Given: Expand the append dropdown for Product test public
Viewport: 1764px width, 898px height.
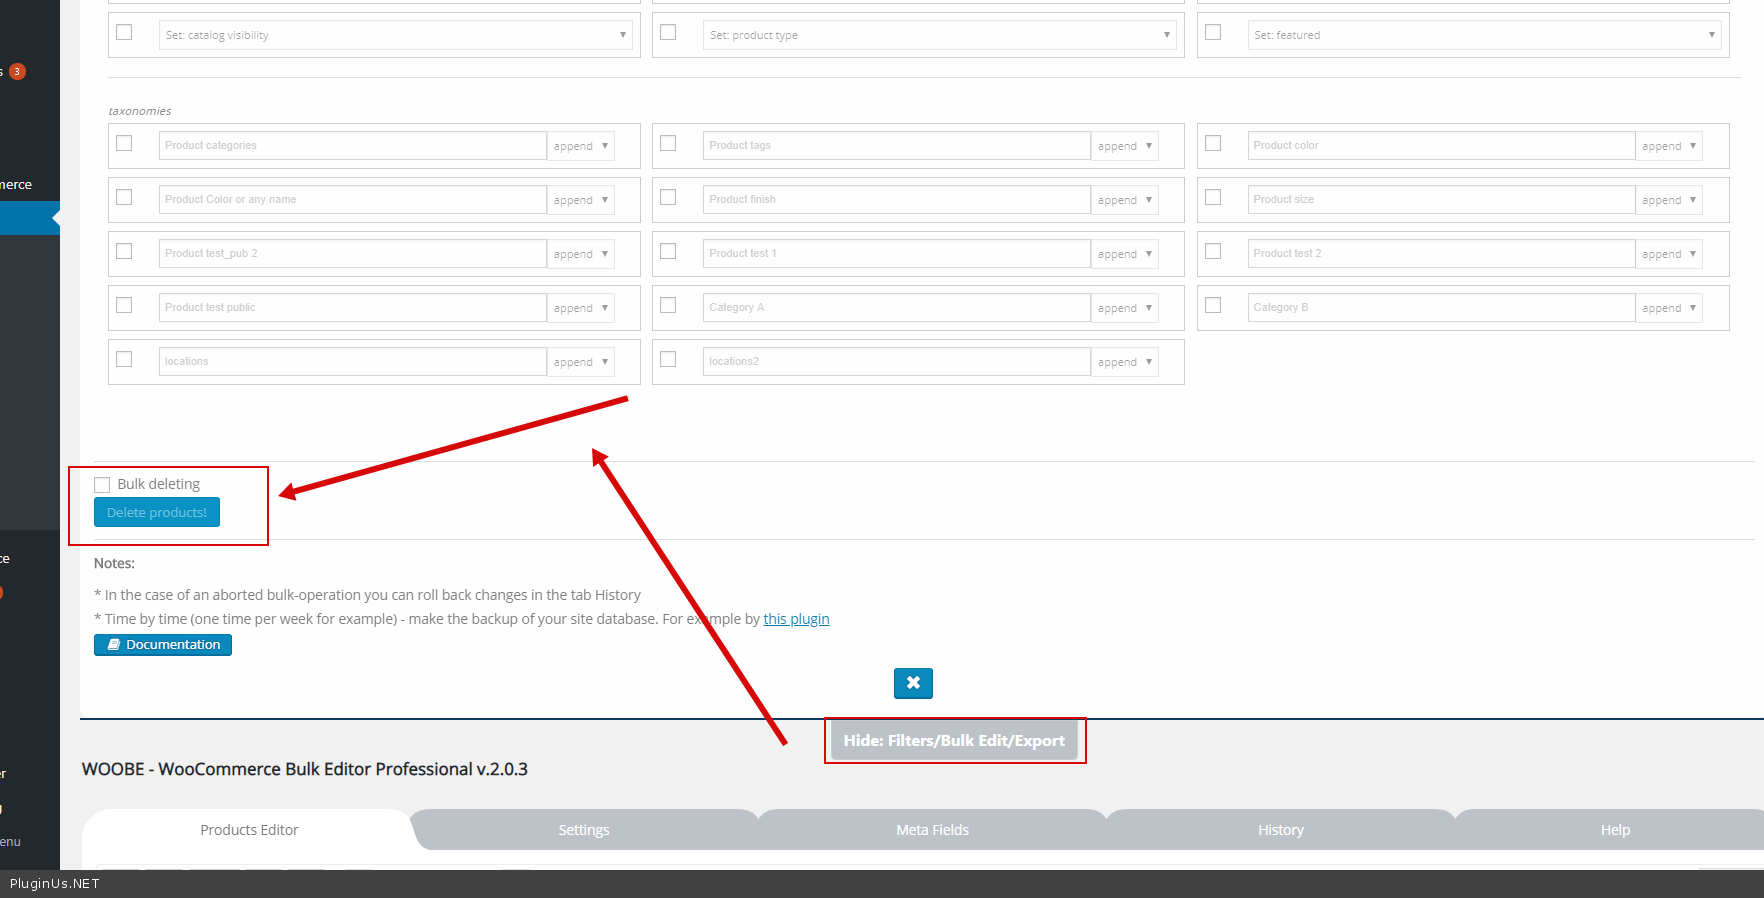Looking at the screenshot, I should click(x=580, y=308).
